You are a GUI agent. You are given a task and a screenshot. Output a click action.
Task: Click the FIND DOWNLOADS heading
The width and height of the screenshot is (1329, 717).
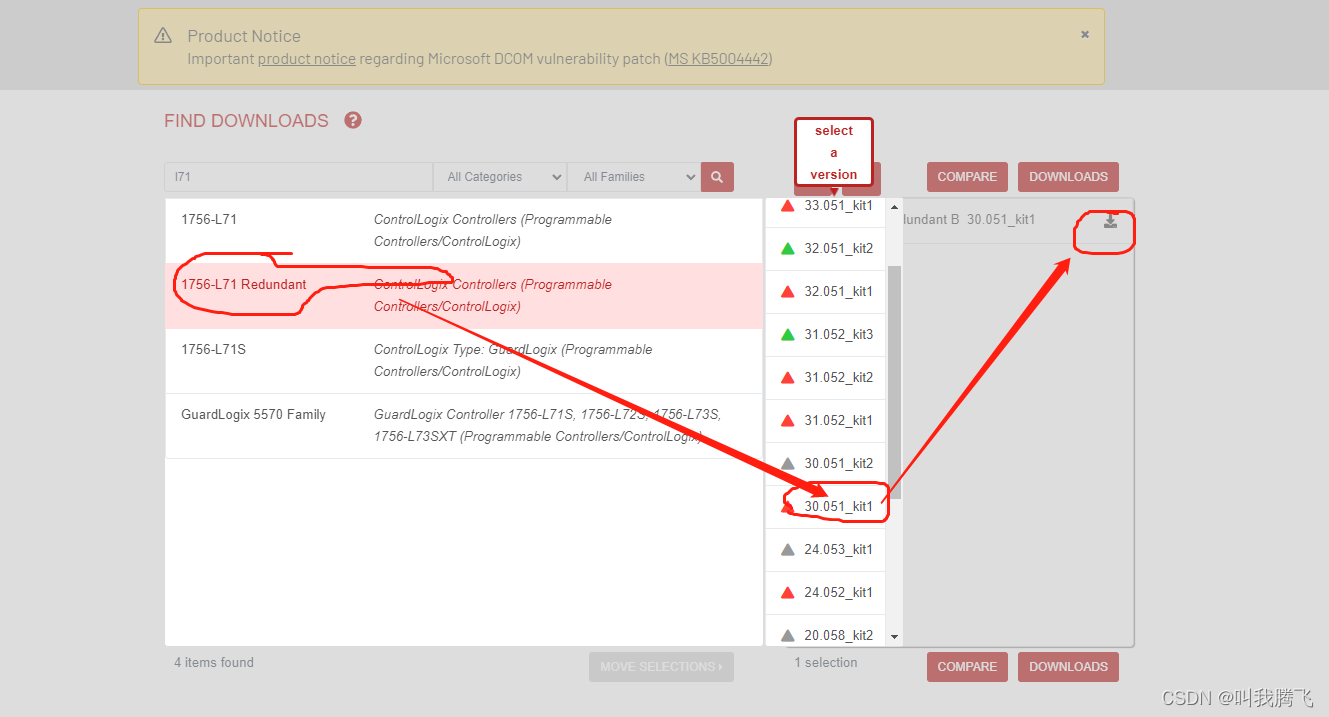pos(246,121)
